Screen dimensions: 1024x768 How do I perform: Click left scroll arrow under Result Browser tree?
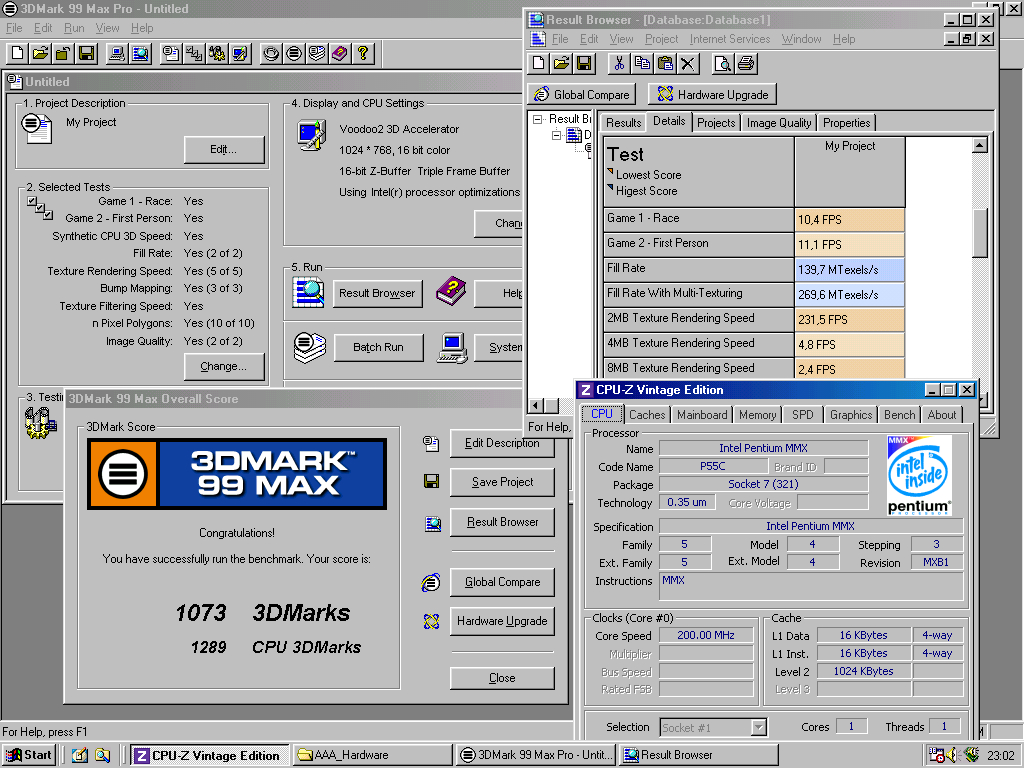point(536,406)
